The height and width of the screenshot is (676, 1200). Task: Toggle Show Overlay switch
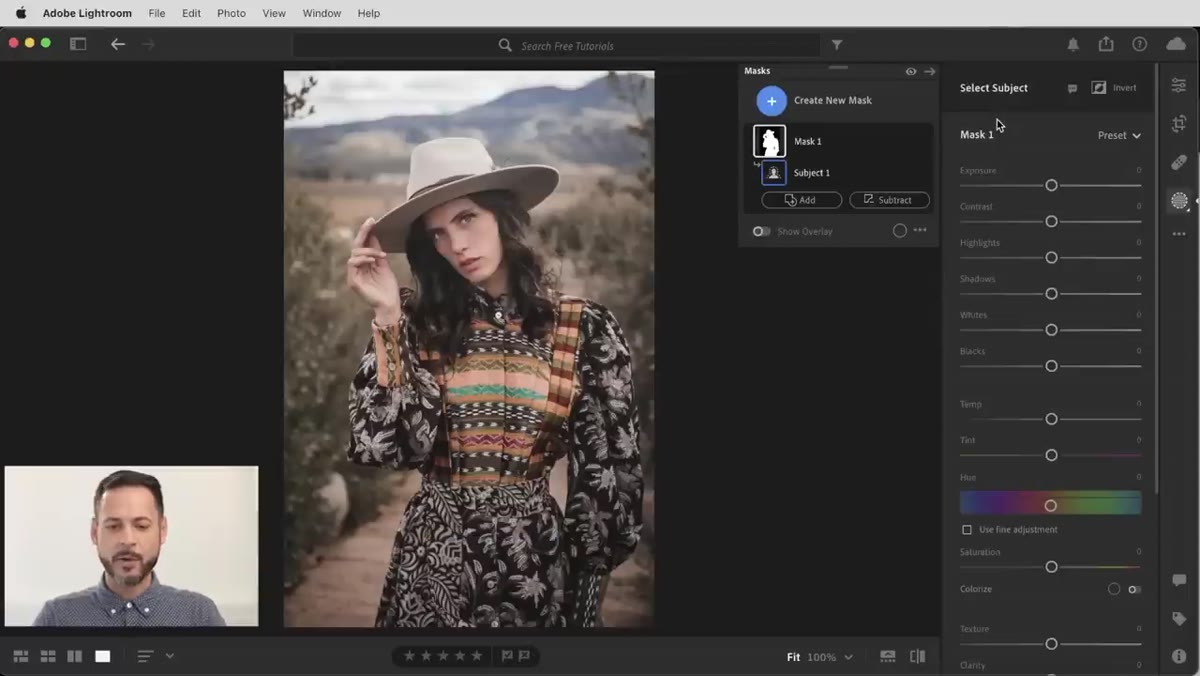point(762,231)
